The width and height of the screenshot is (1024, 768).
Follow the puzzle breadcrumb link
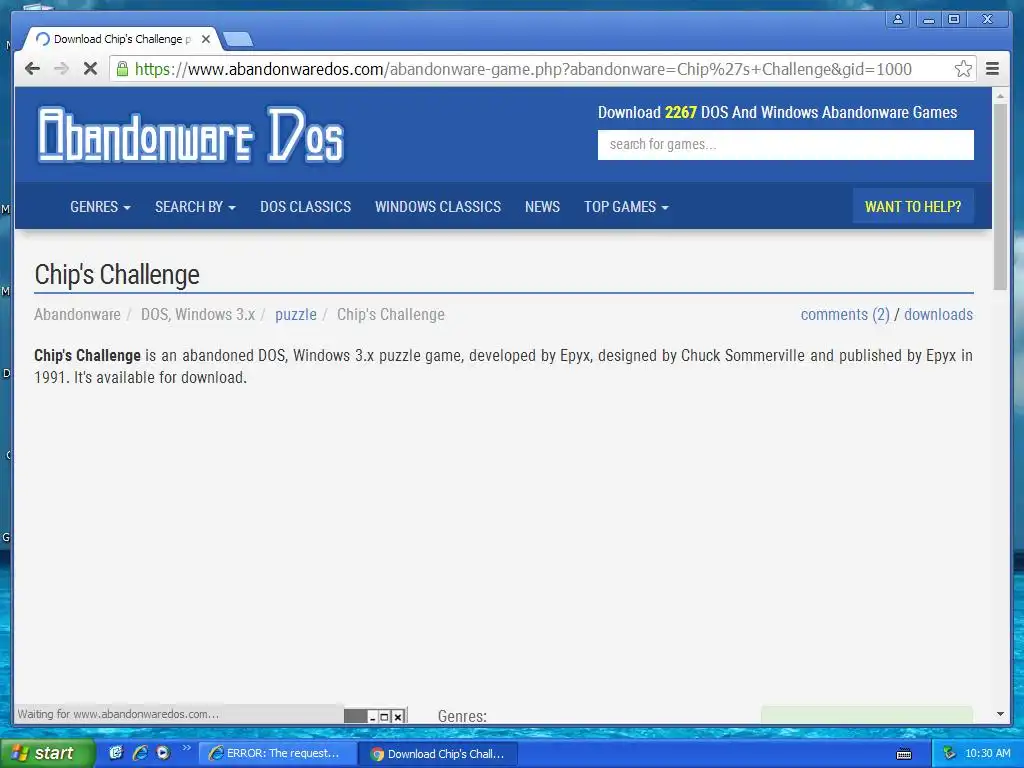(x=296, y=314)
